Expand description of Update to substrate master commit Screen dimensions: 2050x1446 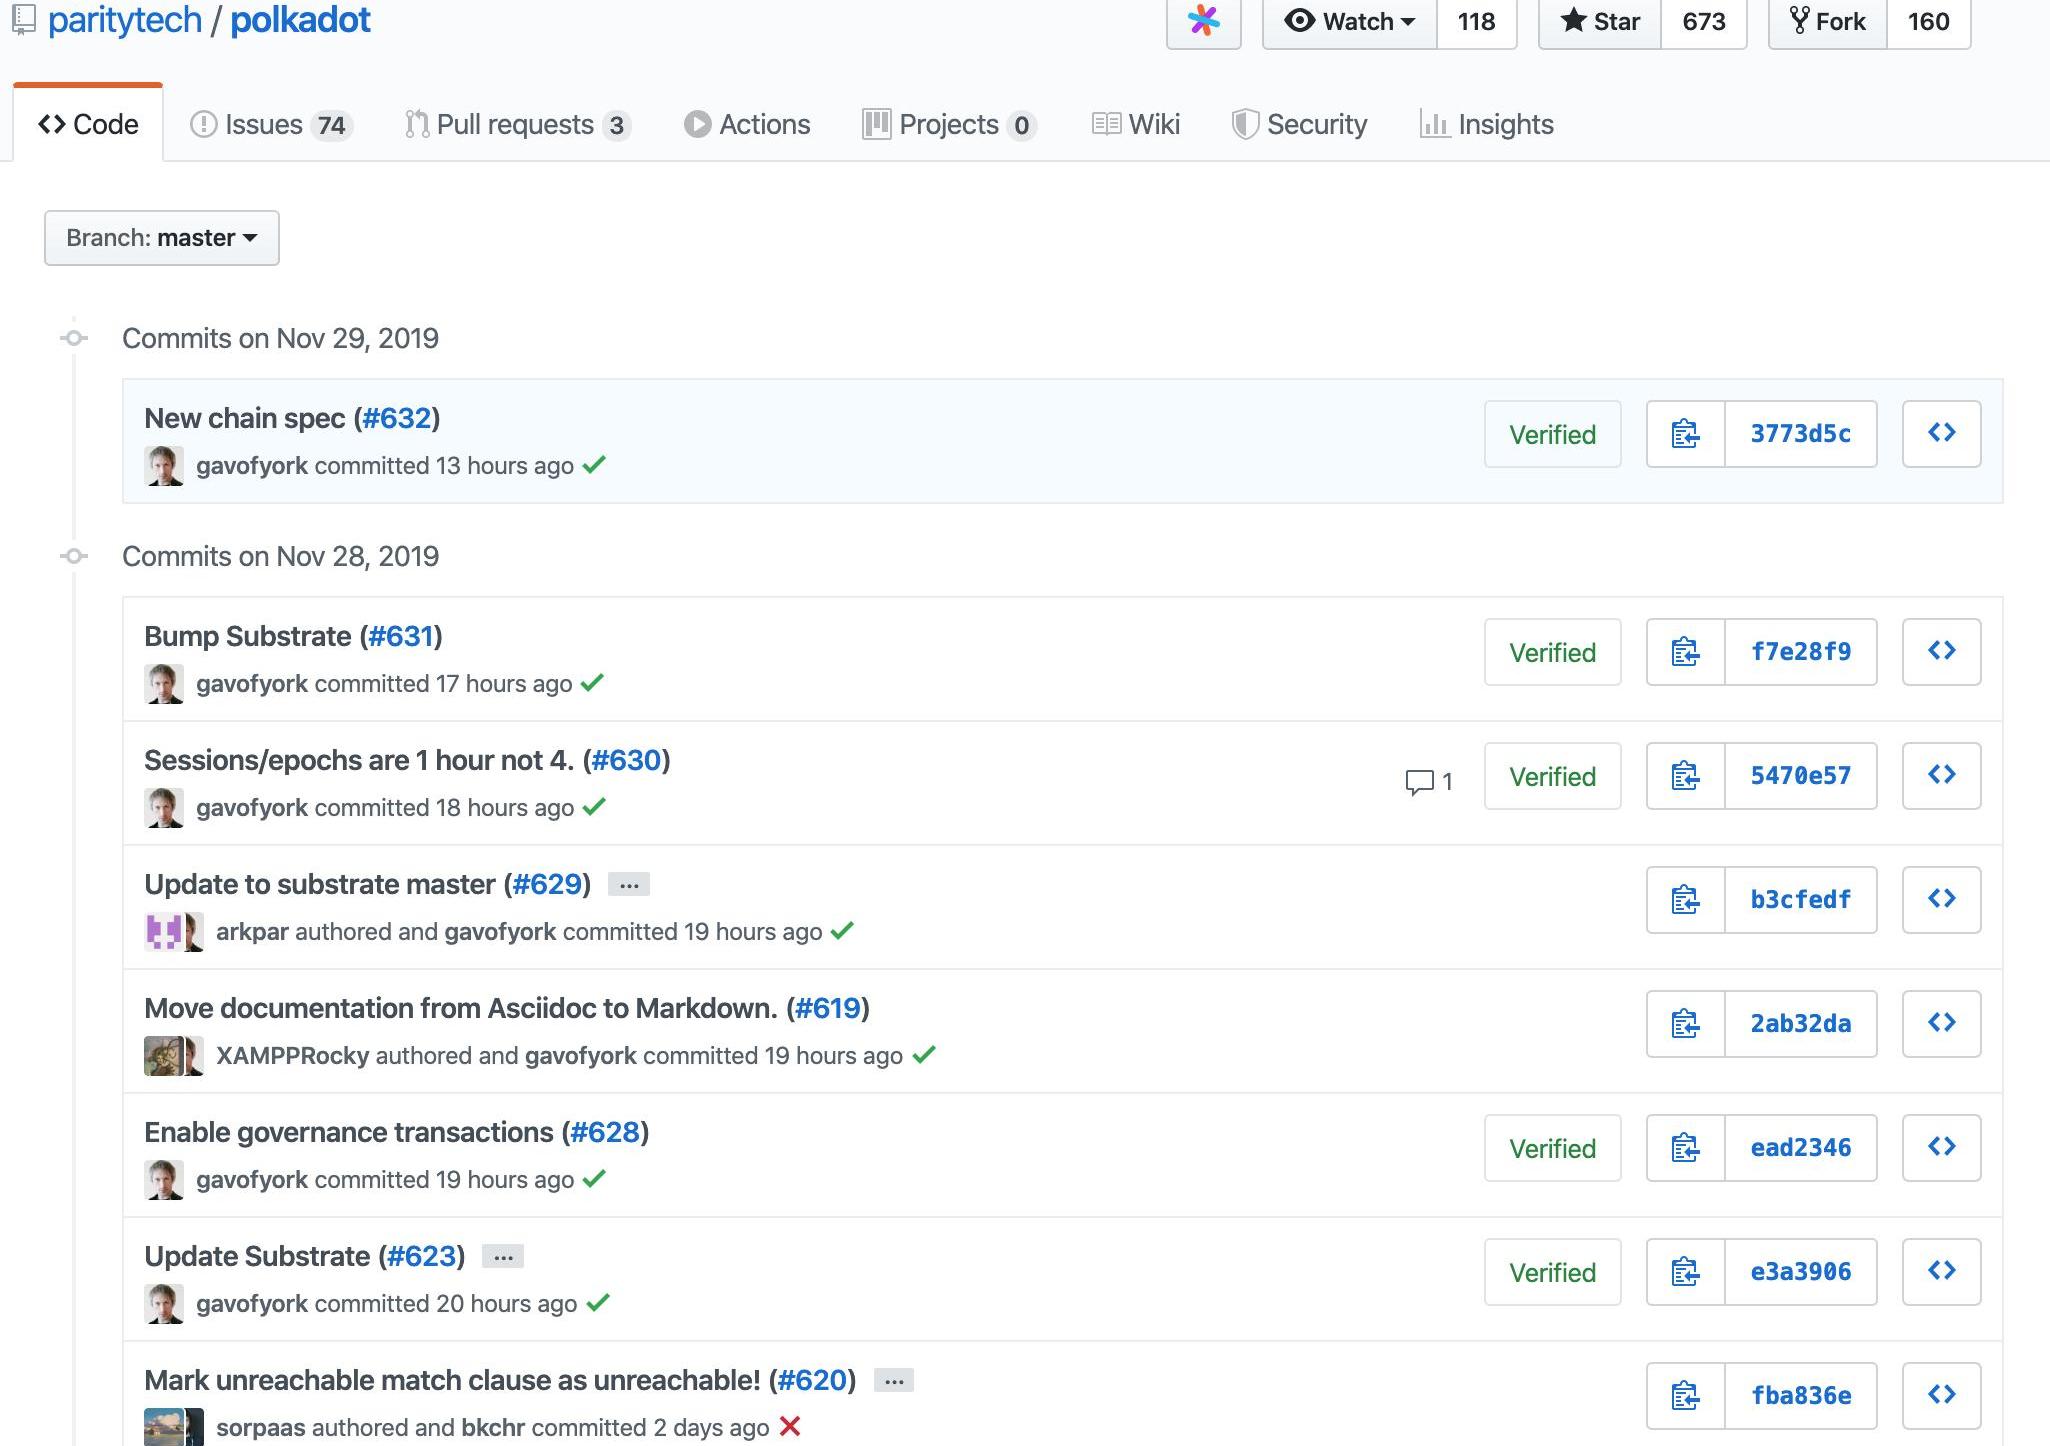click(x=628, y=885)
